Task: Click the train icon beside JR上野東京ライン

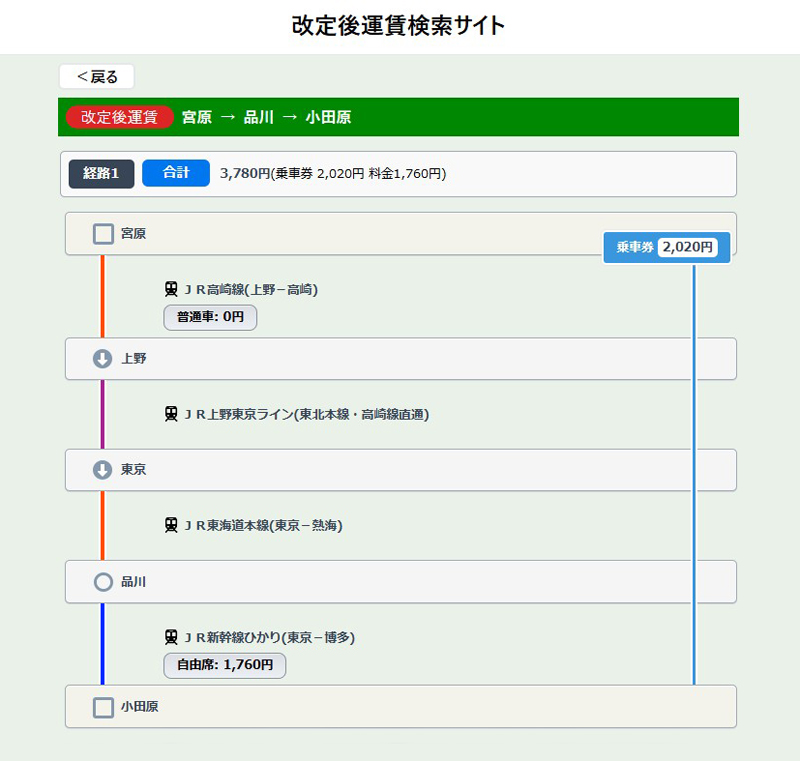Action: (x=171, y=413)
